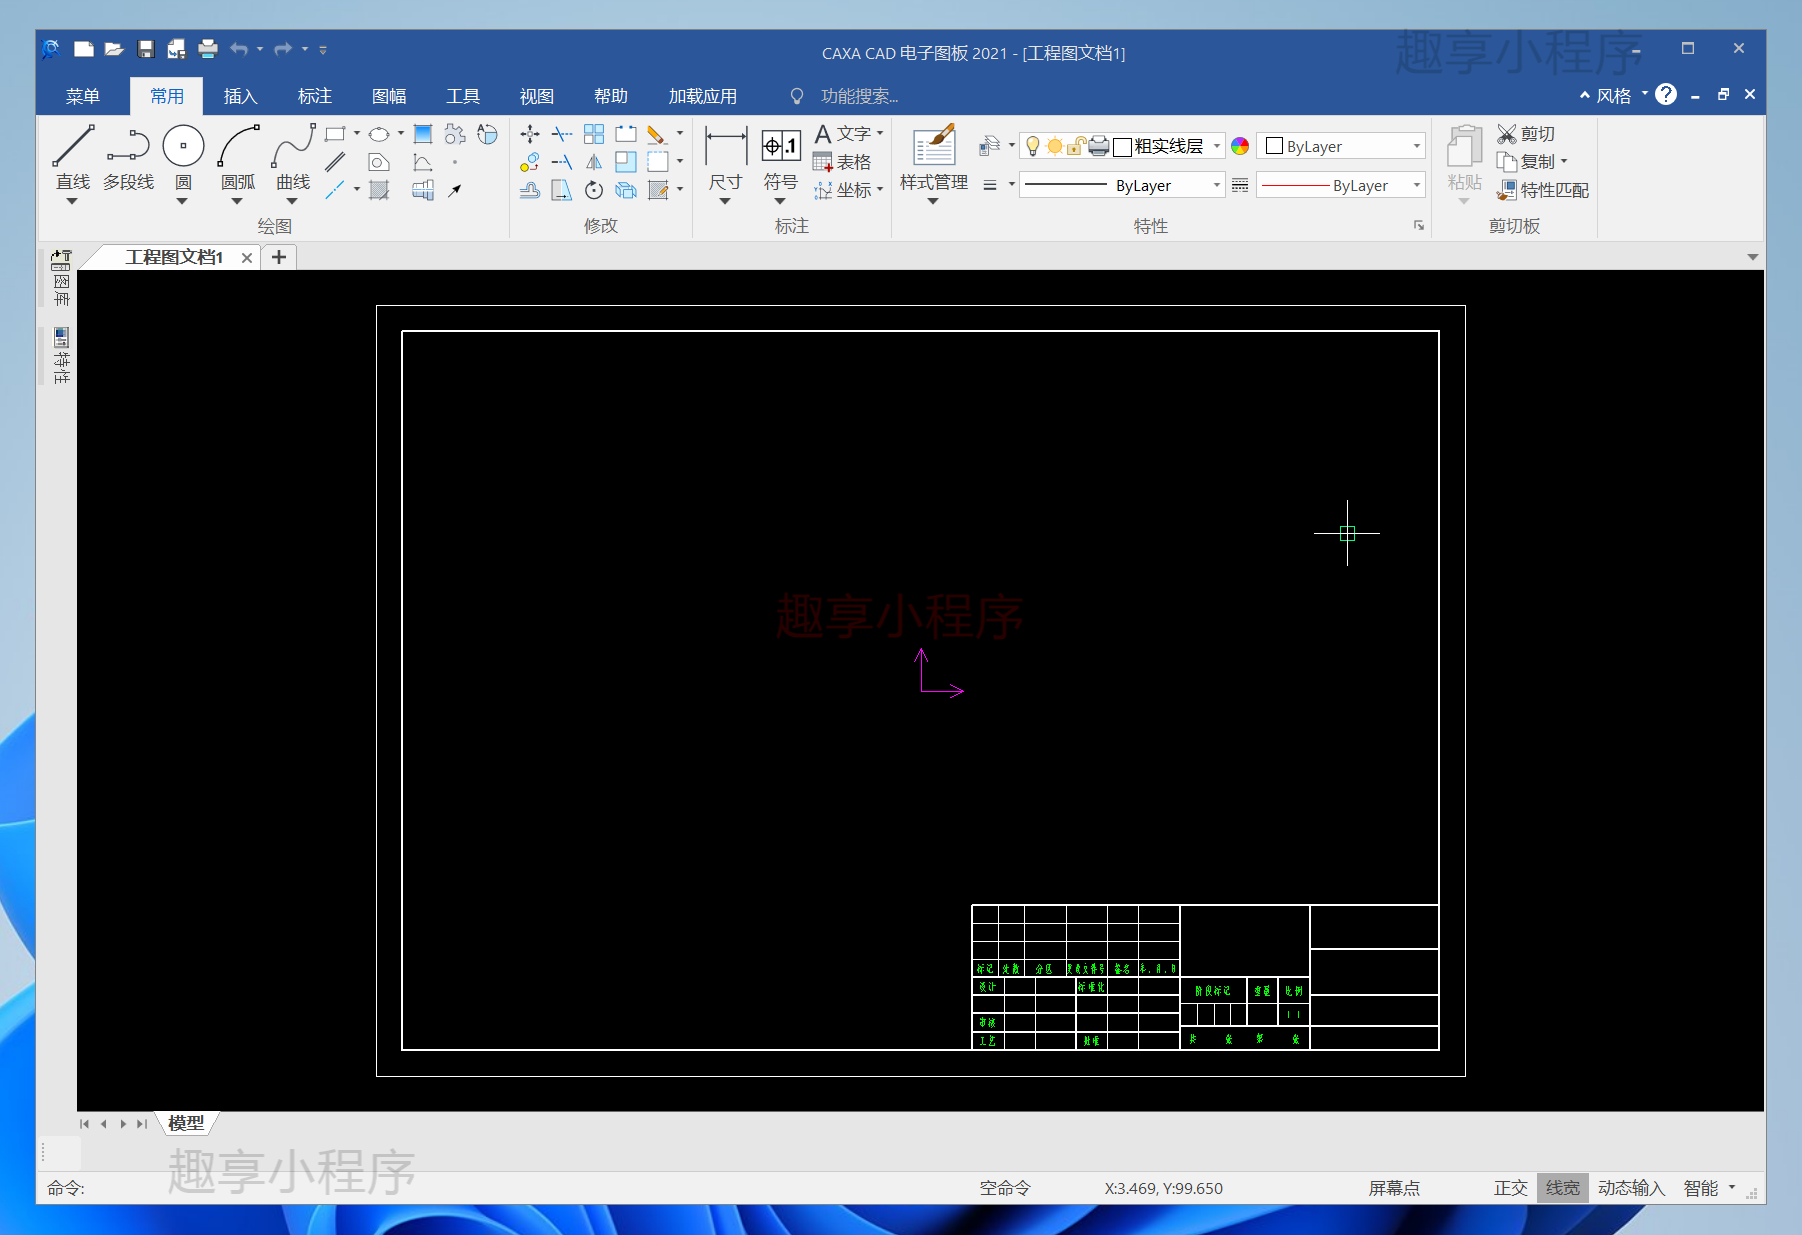Viewport: 1802px width, 1235px height.
Task: Expand the arrow below 直线
Action: click(72, 201)
